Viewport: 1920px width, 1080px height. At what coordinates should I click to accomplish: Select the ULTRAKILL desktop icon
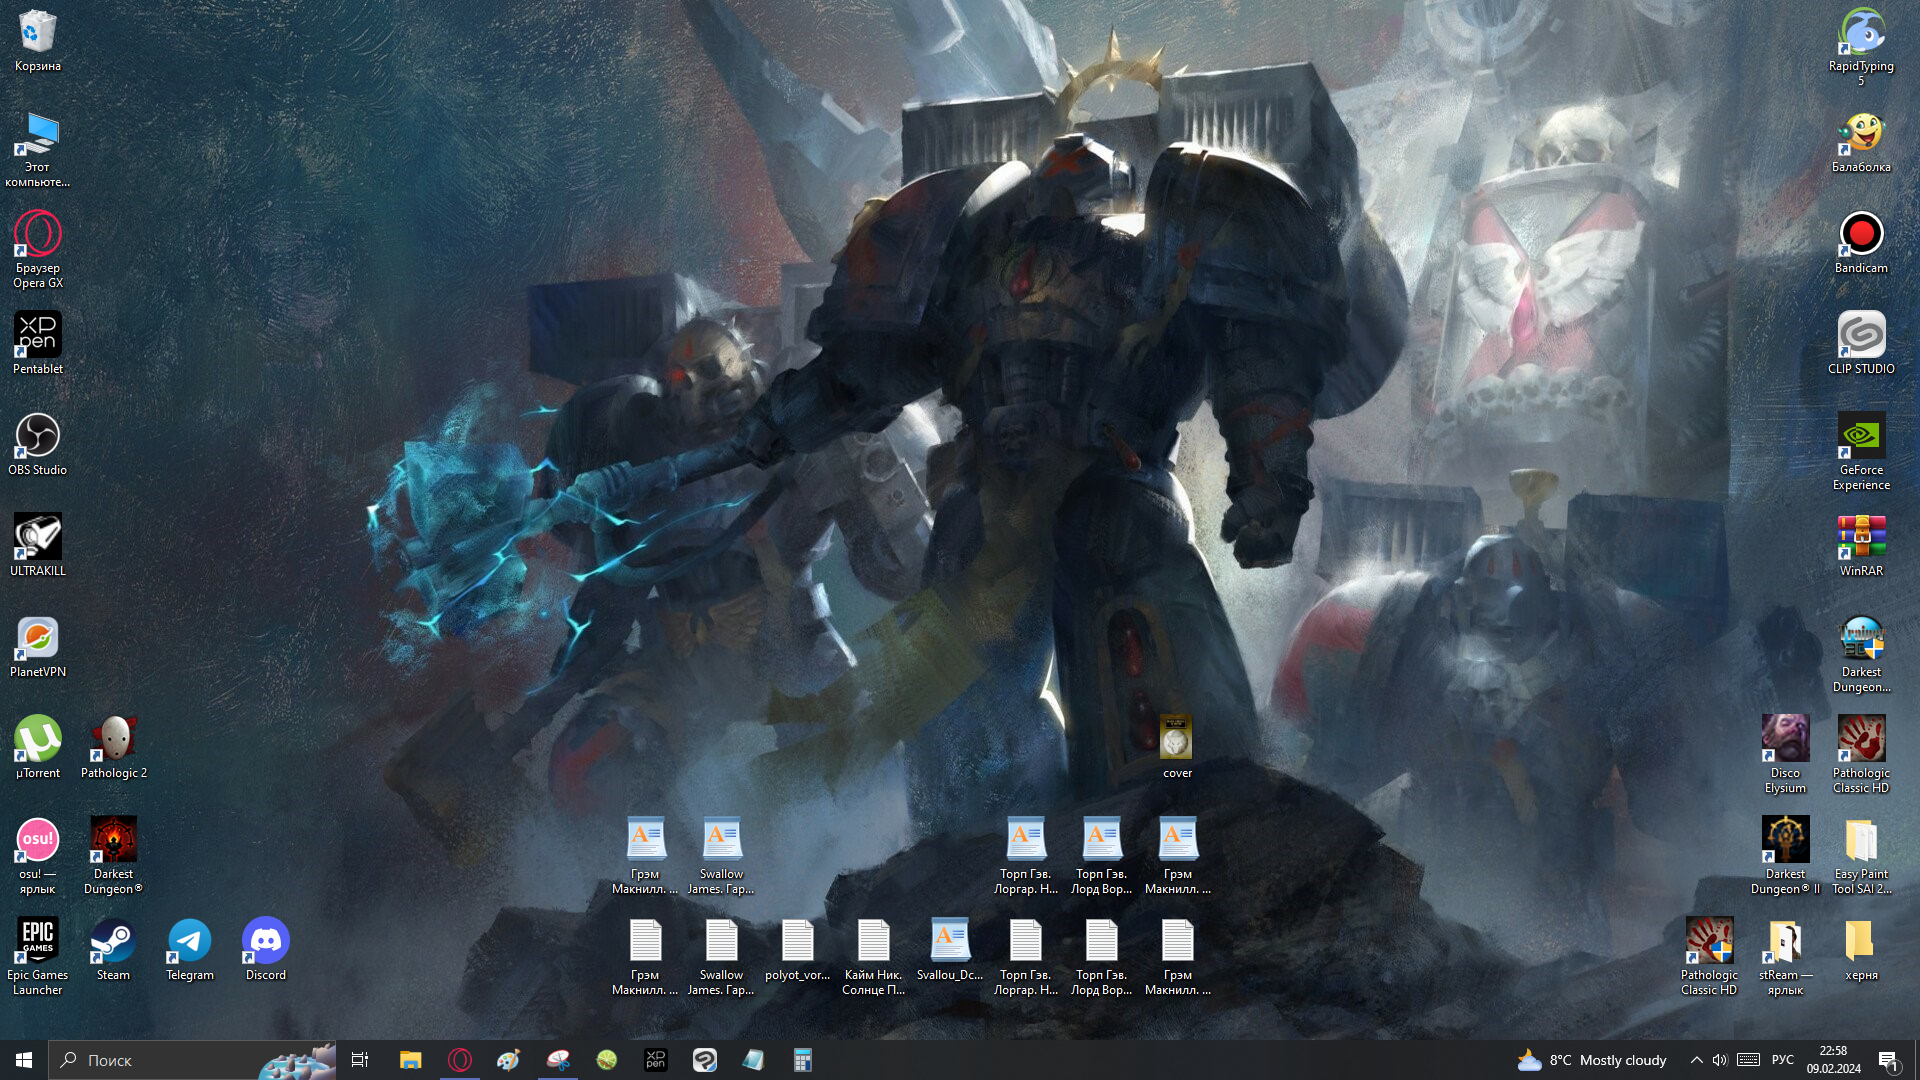[38, 538]
